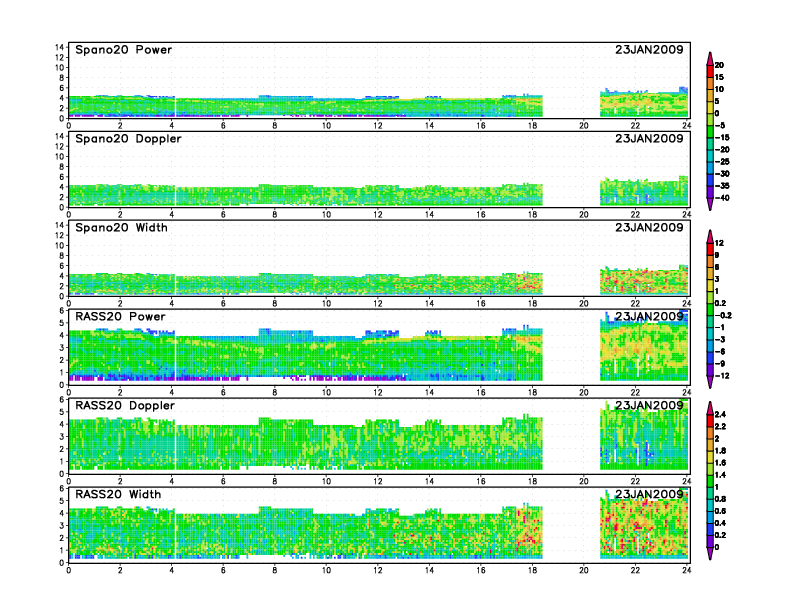Screen dimensions: 792x612
Task: Click the "-12" colorbar label
Action: pos(722,376)
